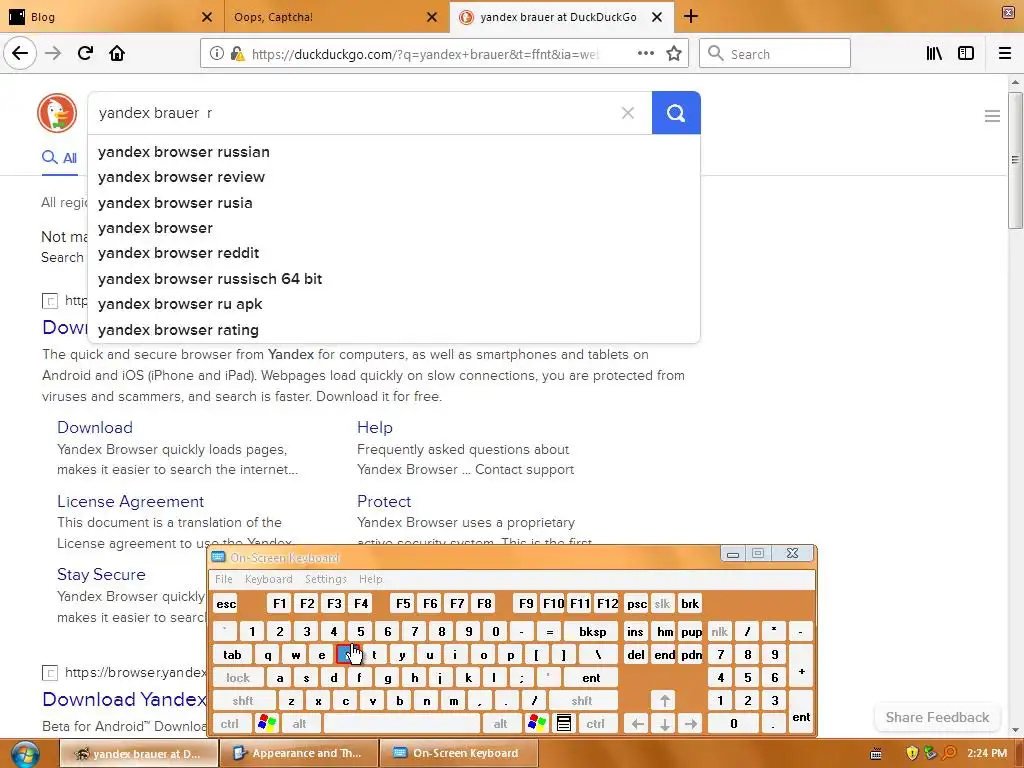Toggle the Firefox sidebar icon
The width and height of the screenshot is (1024, 768).
tap(966, 54)
